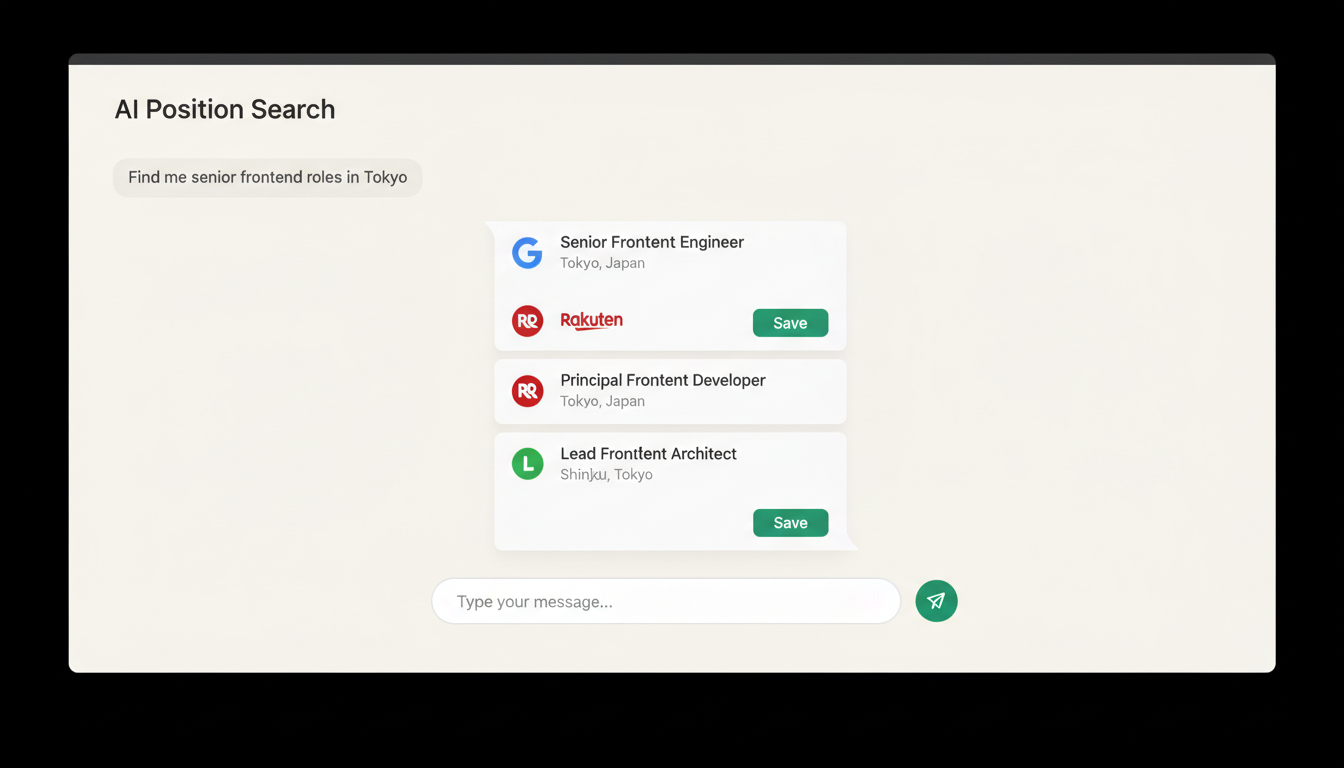Click the round Rakuten icon beside the Rakuten wordmark
This screenshot has height=768, width=1344.
[527, 321]
